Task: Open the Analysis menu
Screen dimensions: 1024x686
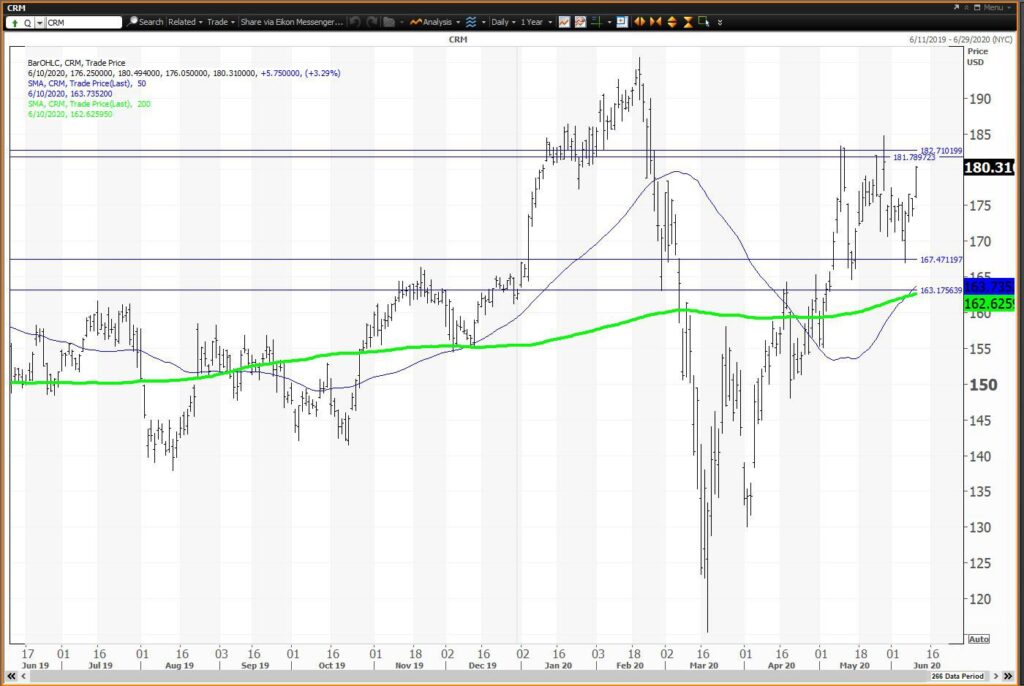Action: (435, 22)
